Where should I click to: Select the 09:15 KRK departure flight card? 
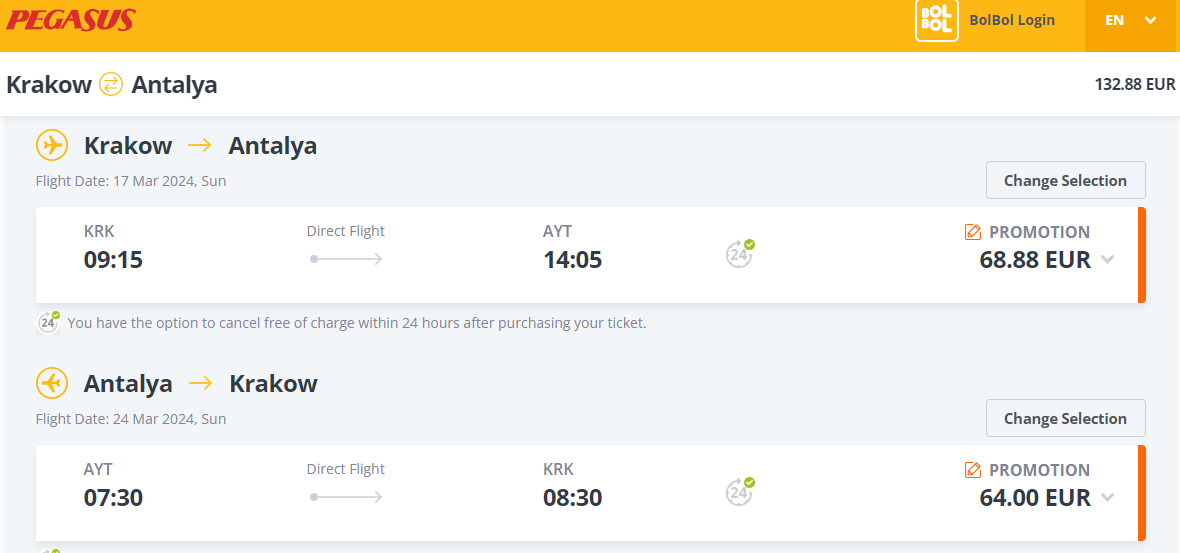point(591,255)
